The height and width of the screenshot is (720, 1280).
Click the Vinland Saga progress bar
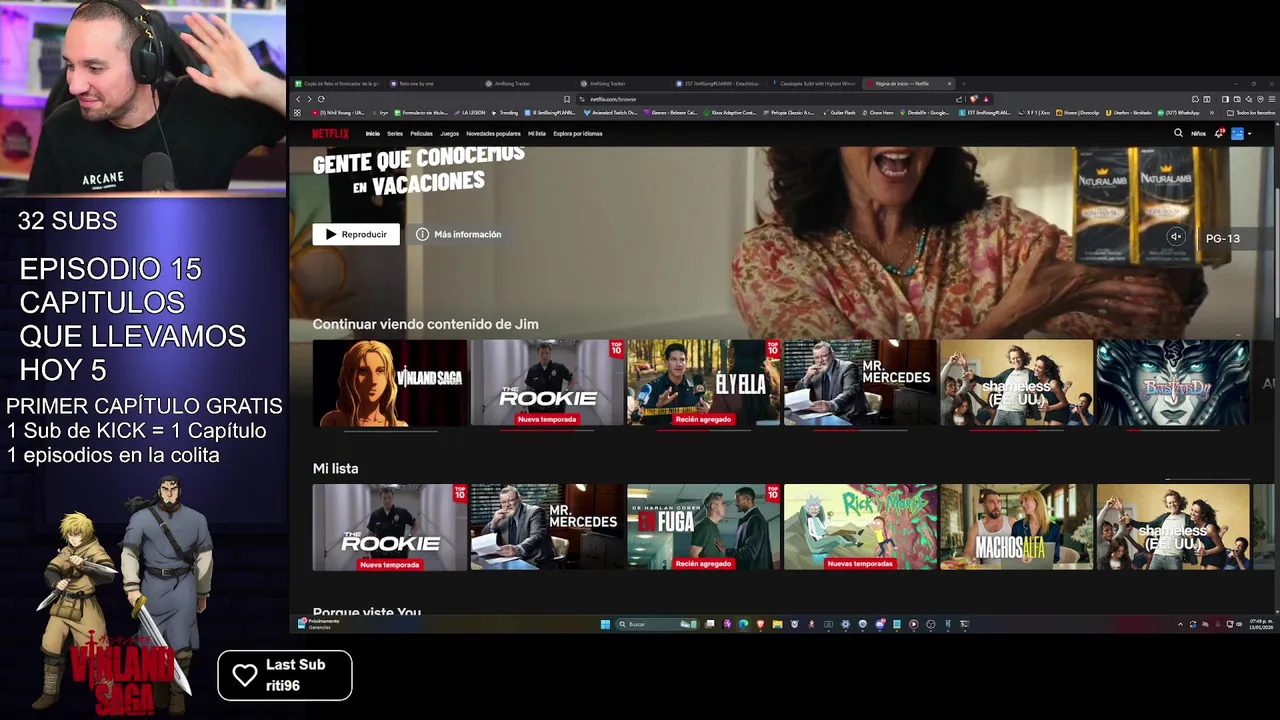coord(390,431)
